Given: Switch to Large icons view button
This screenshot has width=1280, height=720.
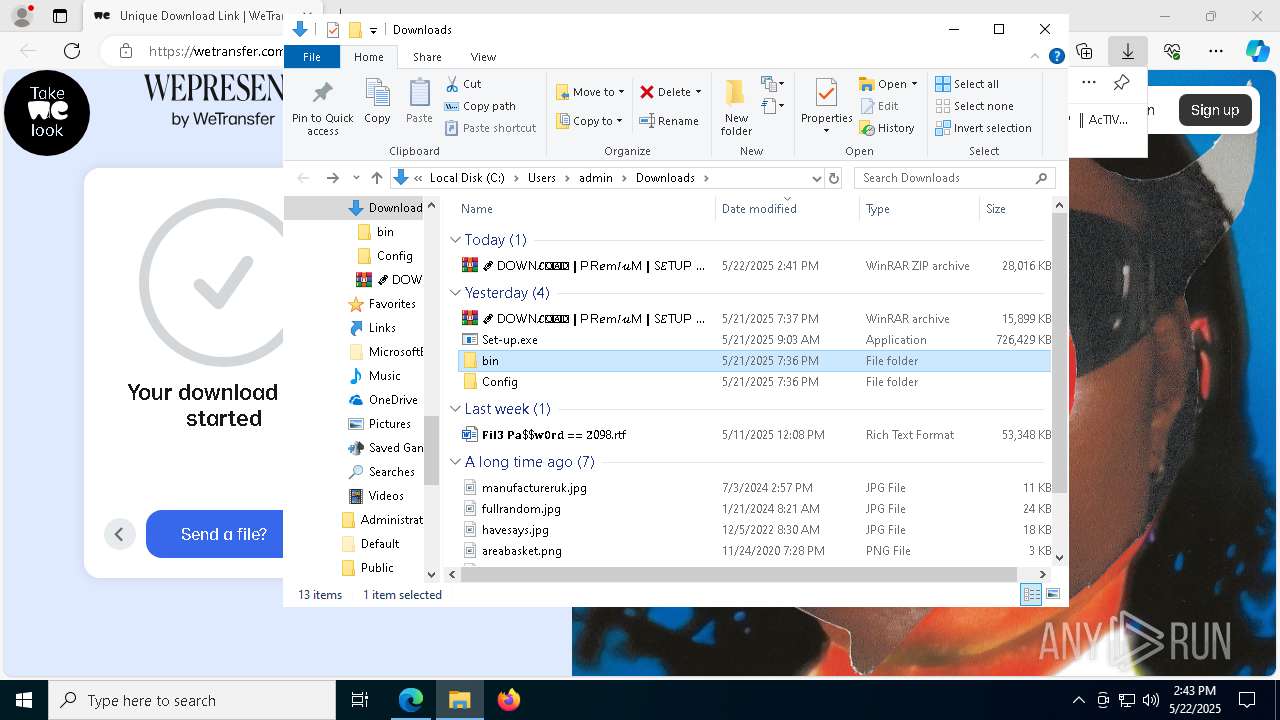Looking at the screenshot, I should click(x=1052, y=595).
